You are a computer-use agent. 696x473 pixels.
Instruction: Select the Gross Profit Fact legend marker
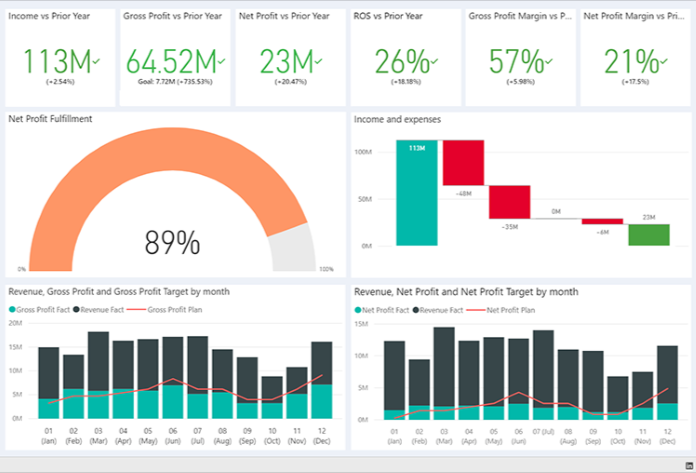[x=12, y=310]
